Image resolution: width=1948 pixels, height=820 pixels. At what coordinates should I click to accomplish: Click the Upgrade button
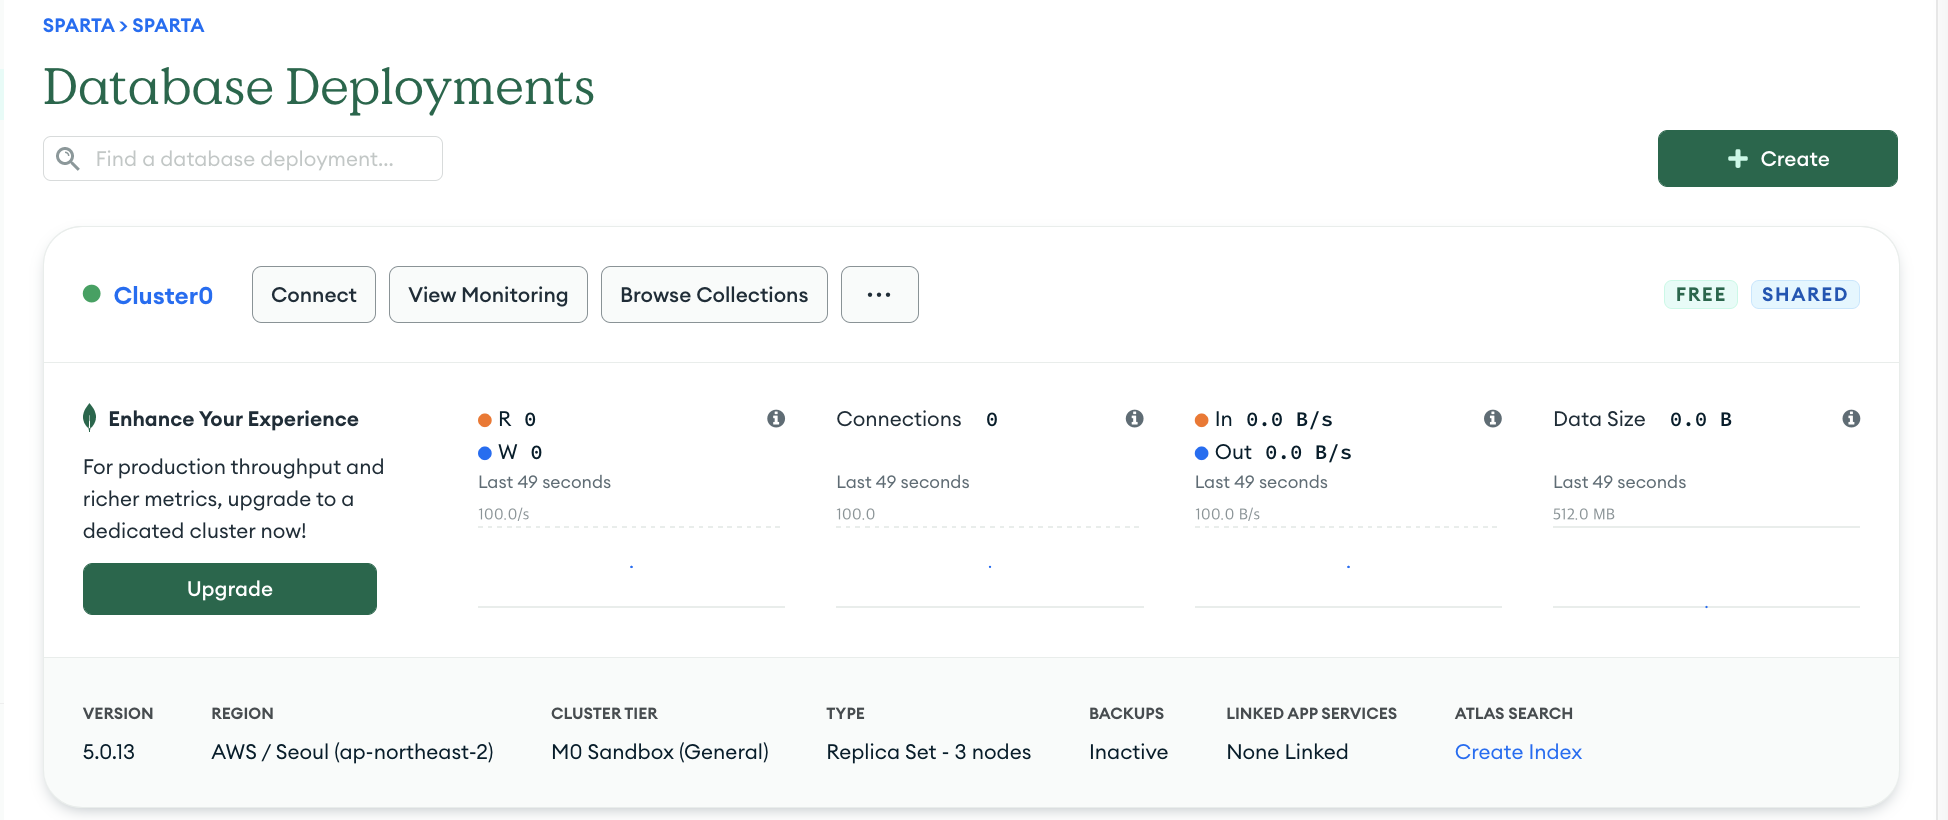click(230, 589)
